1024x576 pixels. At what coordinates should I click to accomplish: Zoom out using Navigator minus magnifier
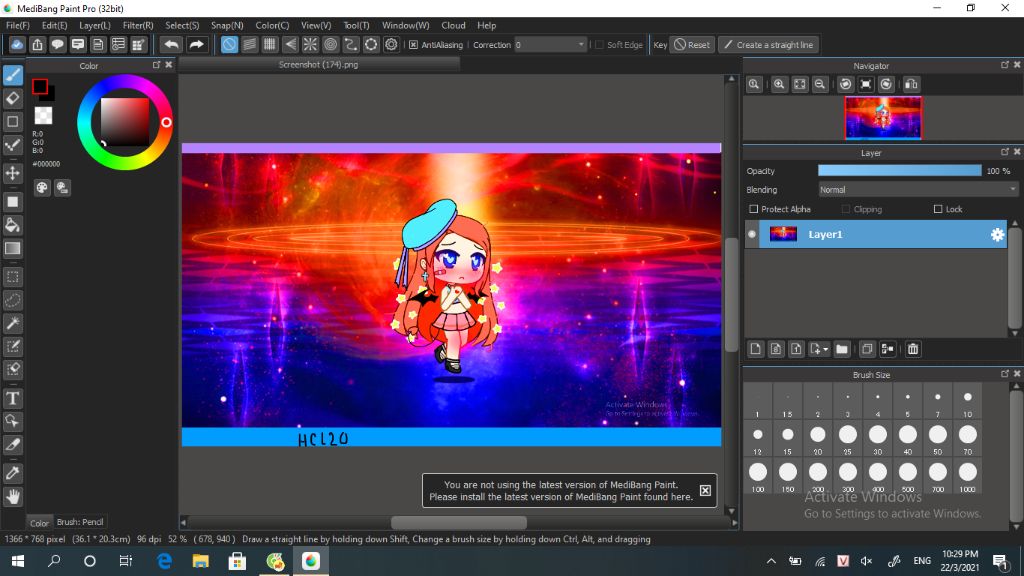[820, 84]
